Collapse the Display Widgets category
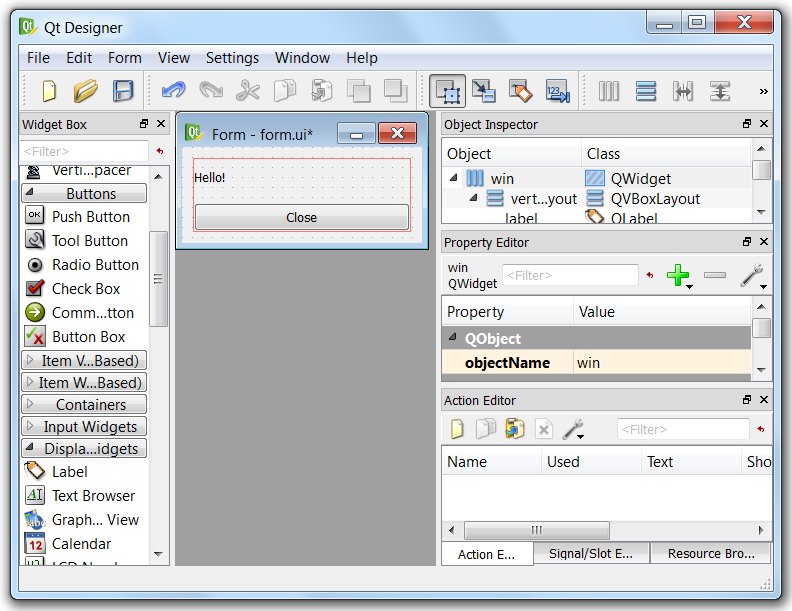 [x=84, y=448]
